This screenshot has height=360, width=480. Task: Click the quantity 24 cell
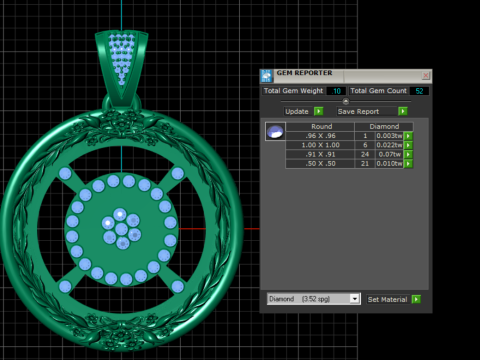pyautogui.click(x=365, y=154)
